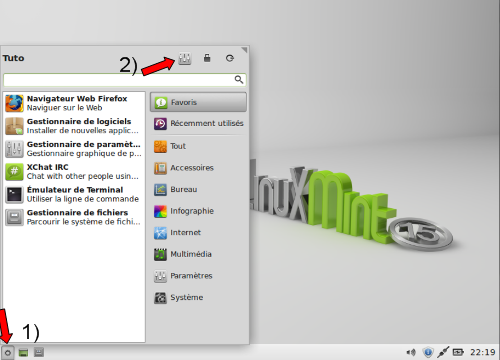Select the Tout category
500x360 pixels.
point(198,146)
